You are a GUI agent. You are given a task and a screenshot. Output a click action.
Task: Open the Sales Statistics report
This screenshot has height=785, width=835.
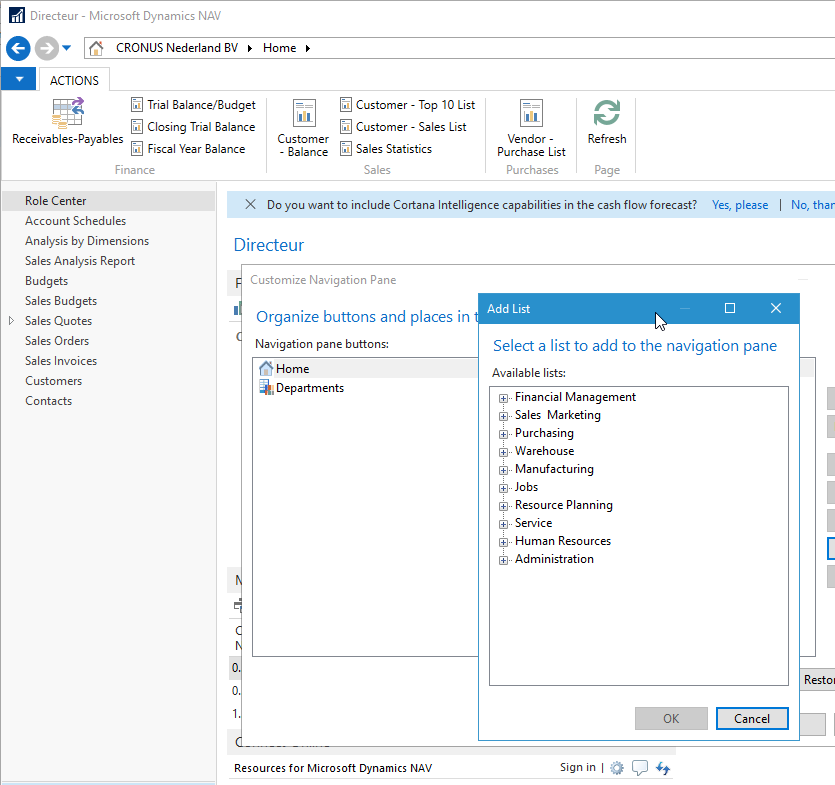click(x=386, y=149)
